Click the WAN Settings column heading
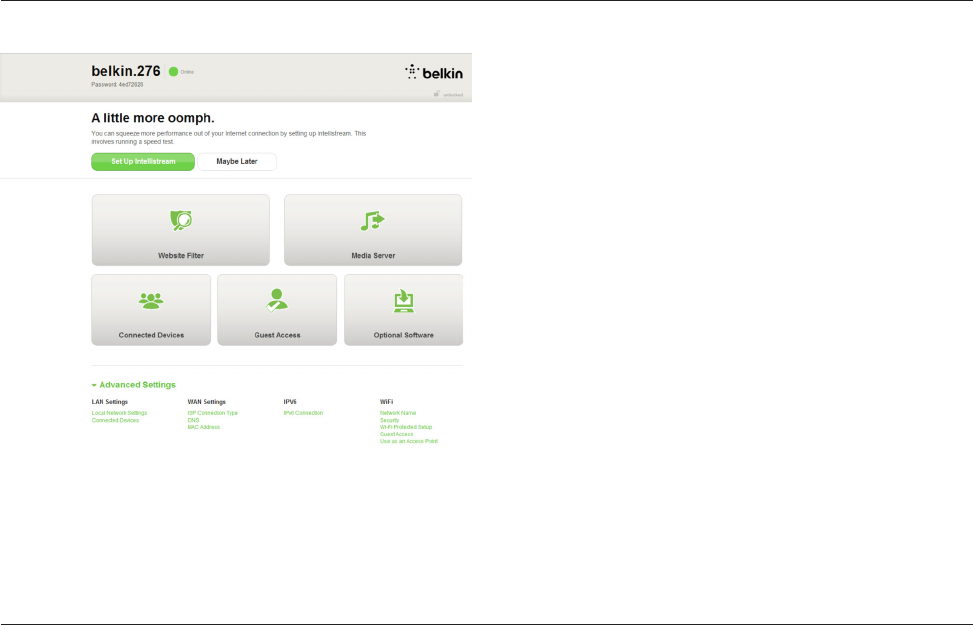973x625 pixels. [207, 402]
